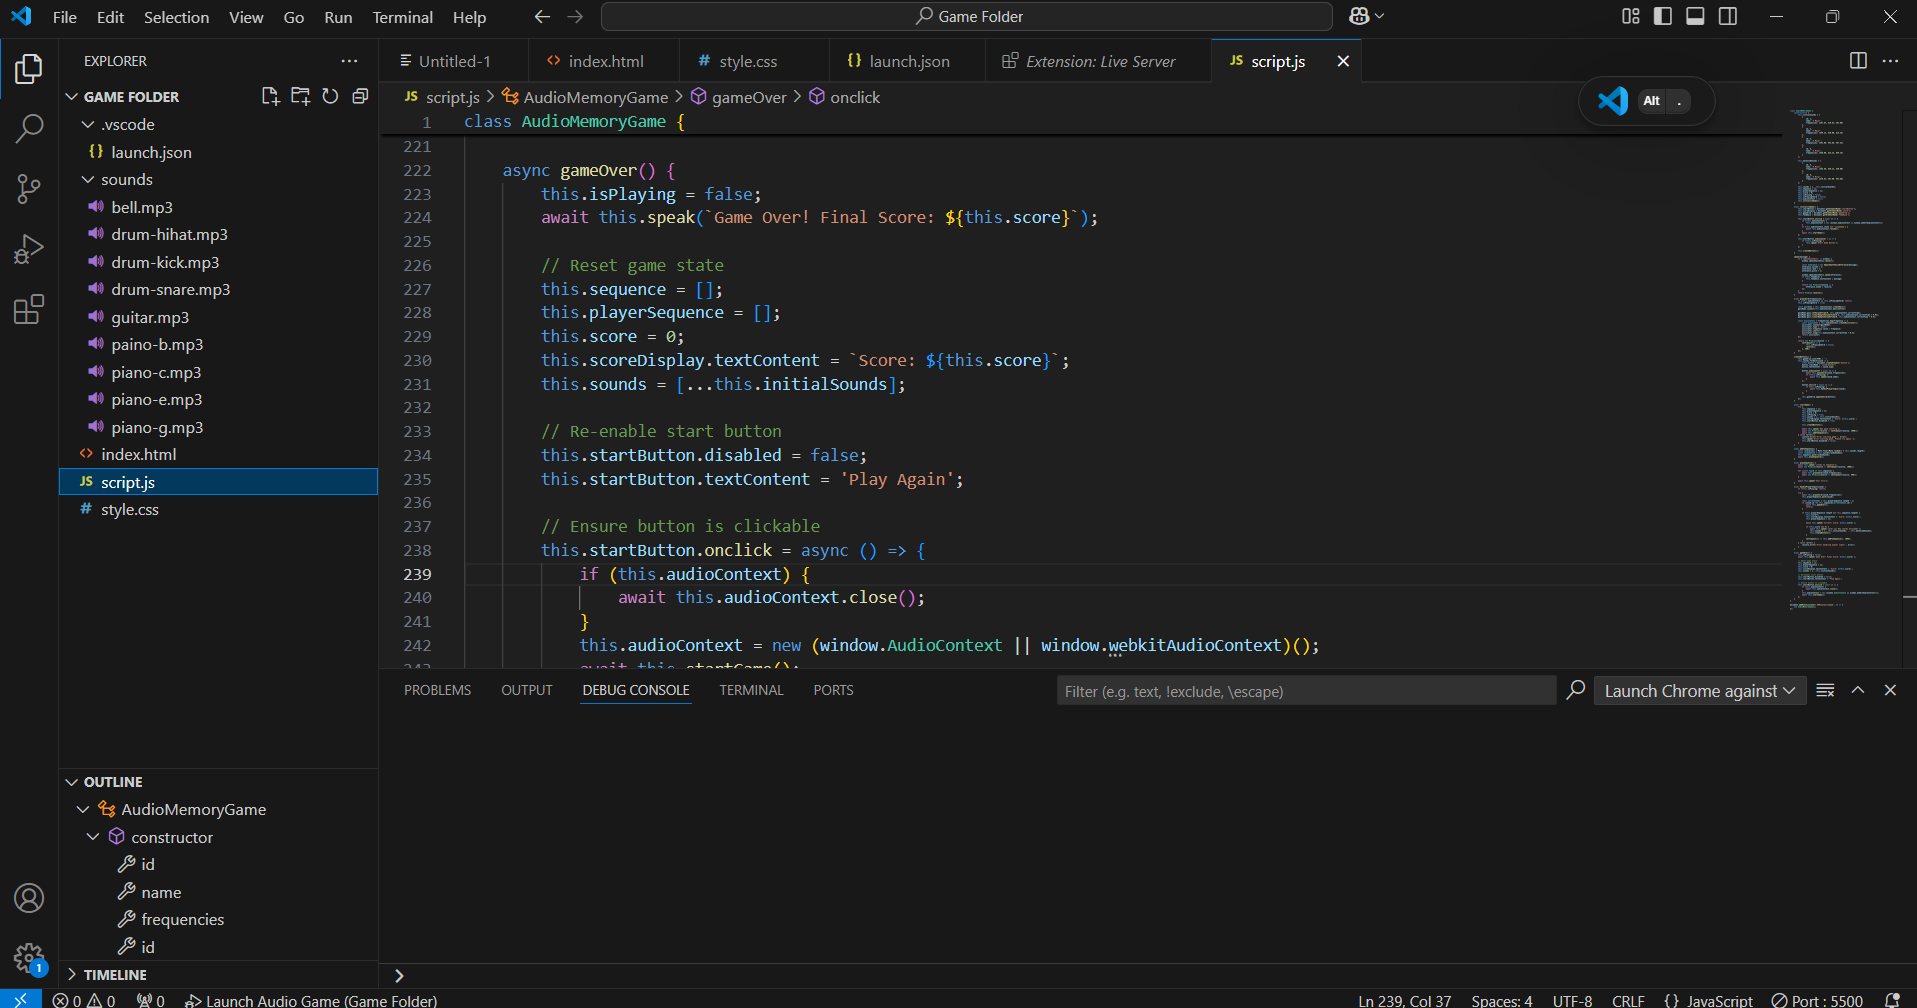
Task: Open the Selection menu
Action: tap(176, 17)
